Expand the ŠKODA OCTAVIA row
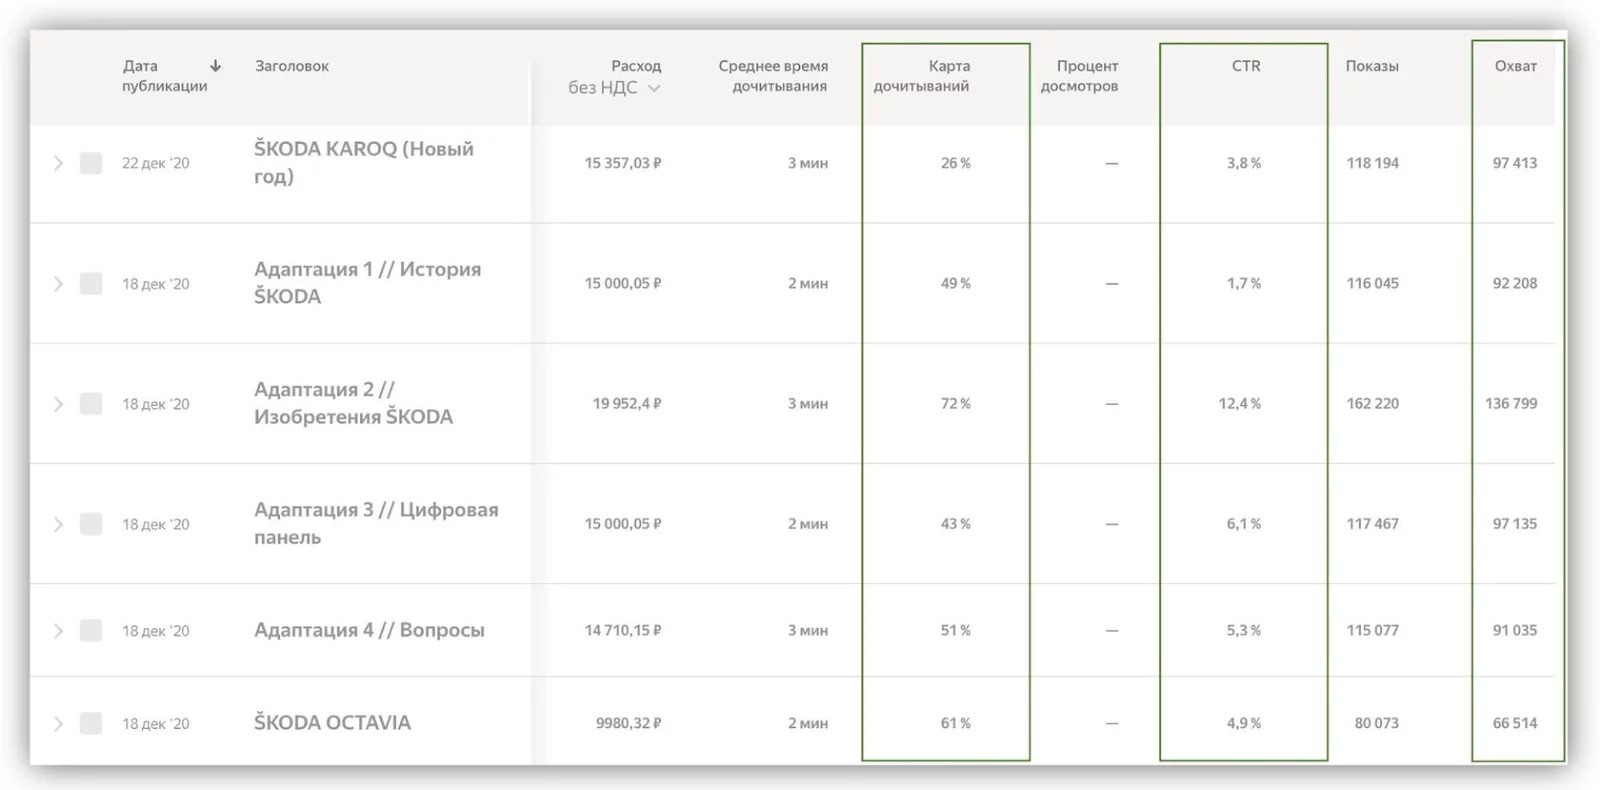1600x790 pixels. coord(58,724)
